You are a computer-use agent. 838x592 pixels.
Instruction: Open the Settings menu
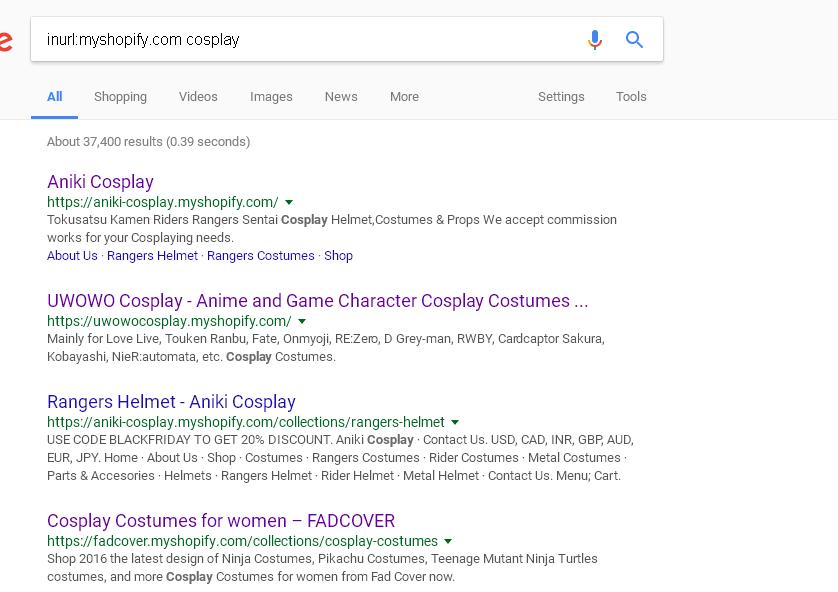pyautogui.click(x=561, y=97)
